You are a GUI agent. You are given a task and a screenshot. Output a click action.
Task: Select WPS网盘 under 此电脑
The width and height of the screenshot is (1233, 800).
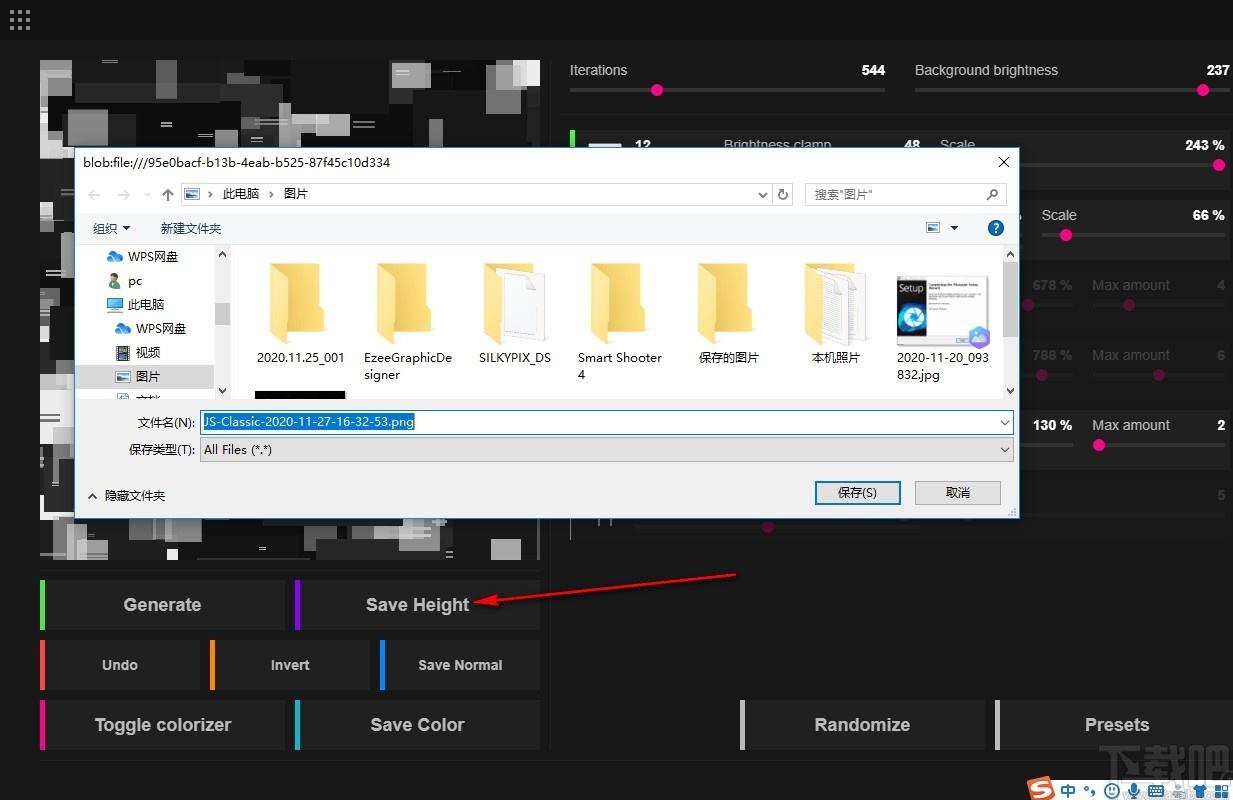click(x=151, y=329)
